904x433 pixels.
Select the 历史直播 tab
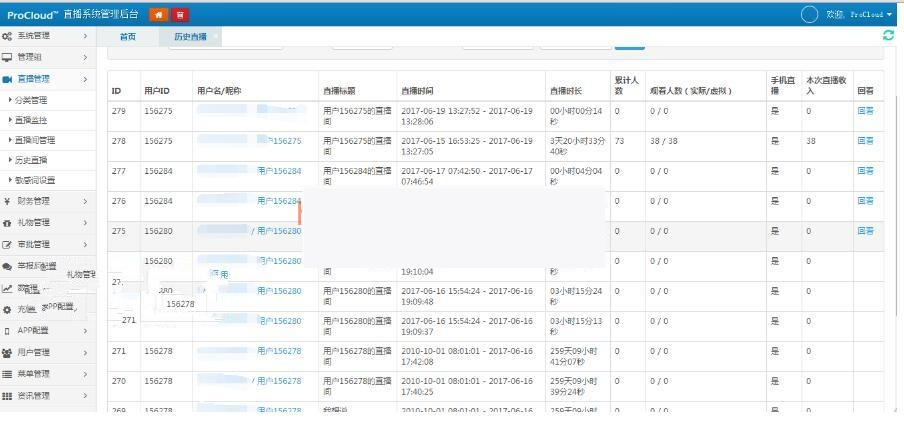190,37
